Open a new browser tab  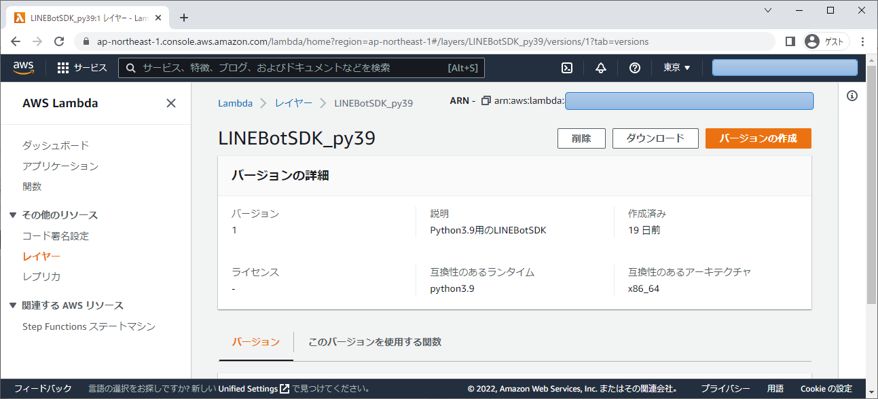click(184, 17)
